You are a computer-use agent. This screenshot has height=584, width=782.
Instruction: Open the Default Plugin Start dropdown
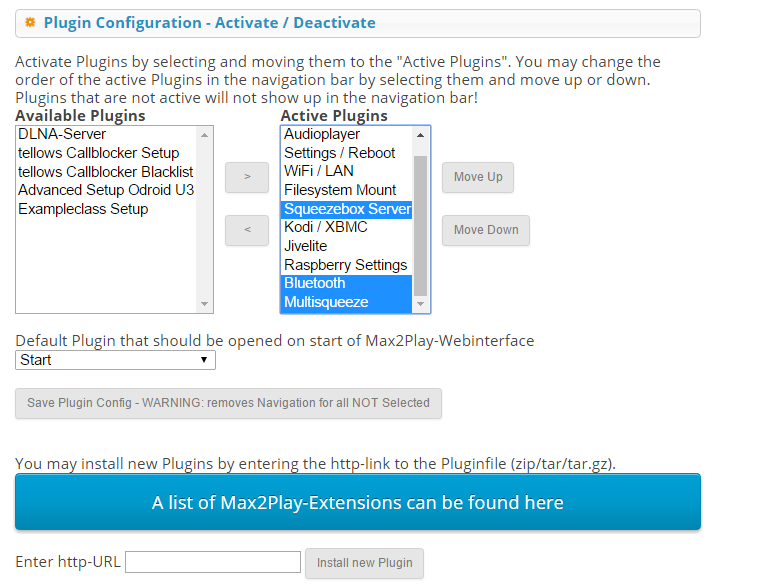[x=115, y=360]
